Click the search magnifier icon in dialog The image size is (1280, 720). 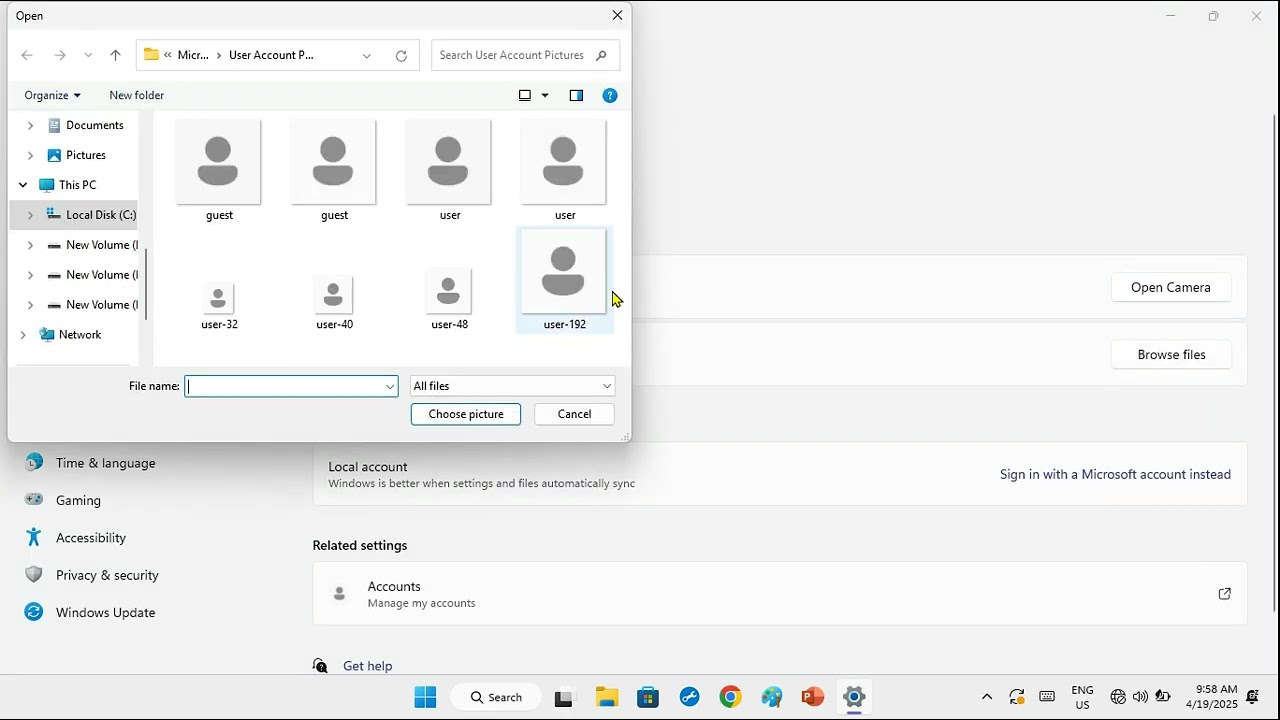click(601, 55)
